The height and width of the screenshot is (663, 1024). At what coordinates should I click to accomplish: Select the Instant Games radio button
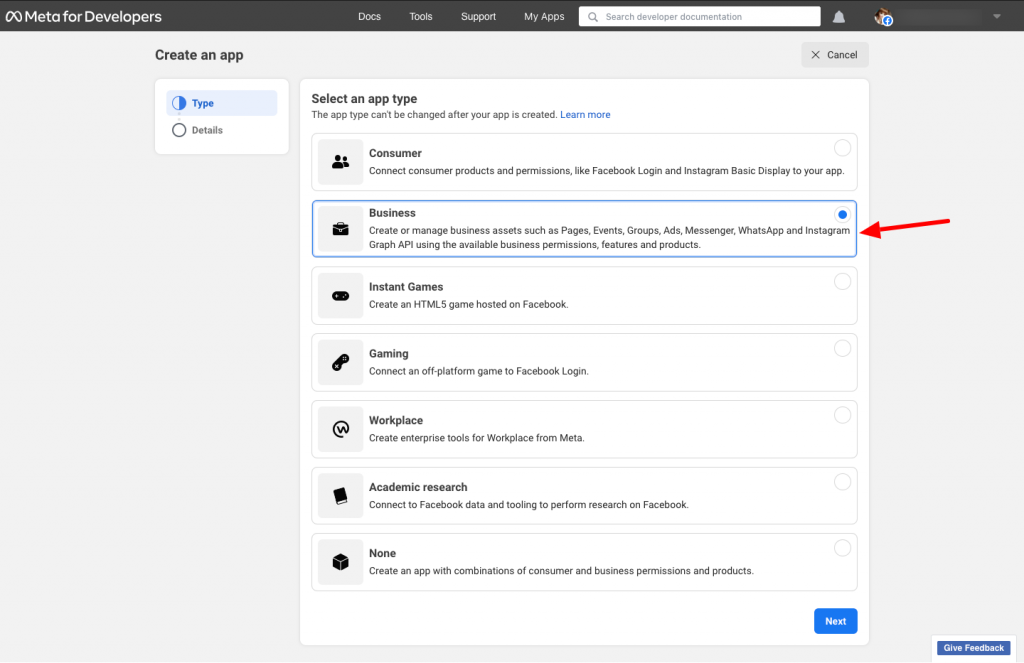coord(842,282)
